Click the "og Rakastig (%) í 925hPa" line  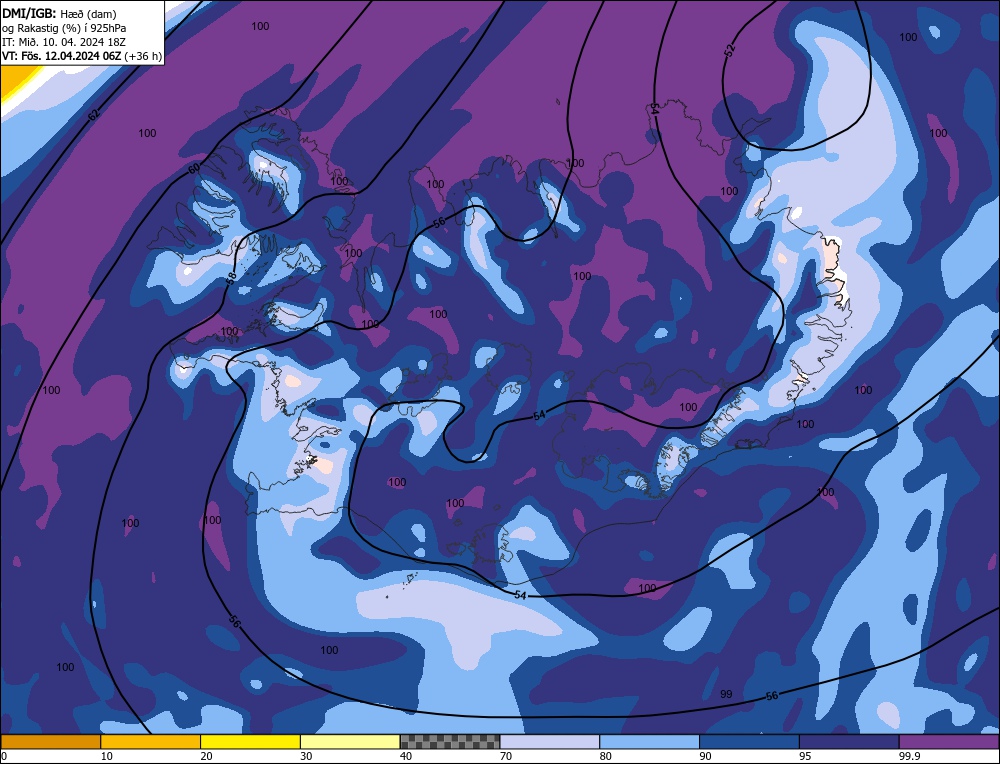64,28
